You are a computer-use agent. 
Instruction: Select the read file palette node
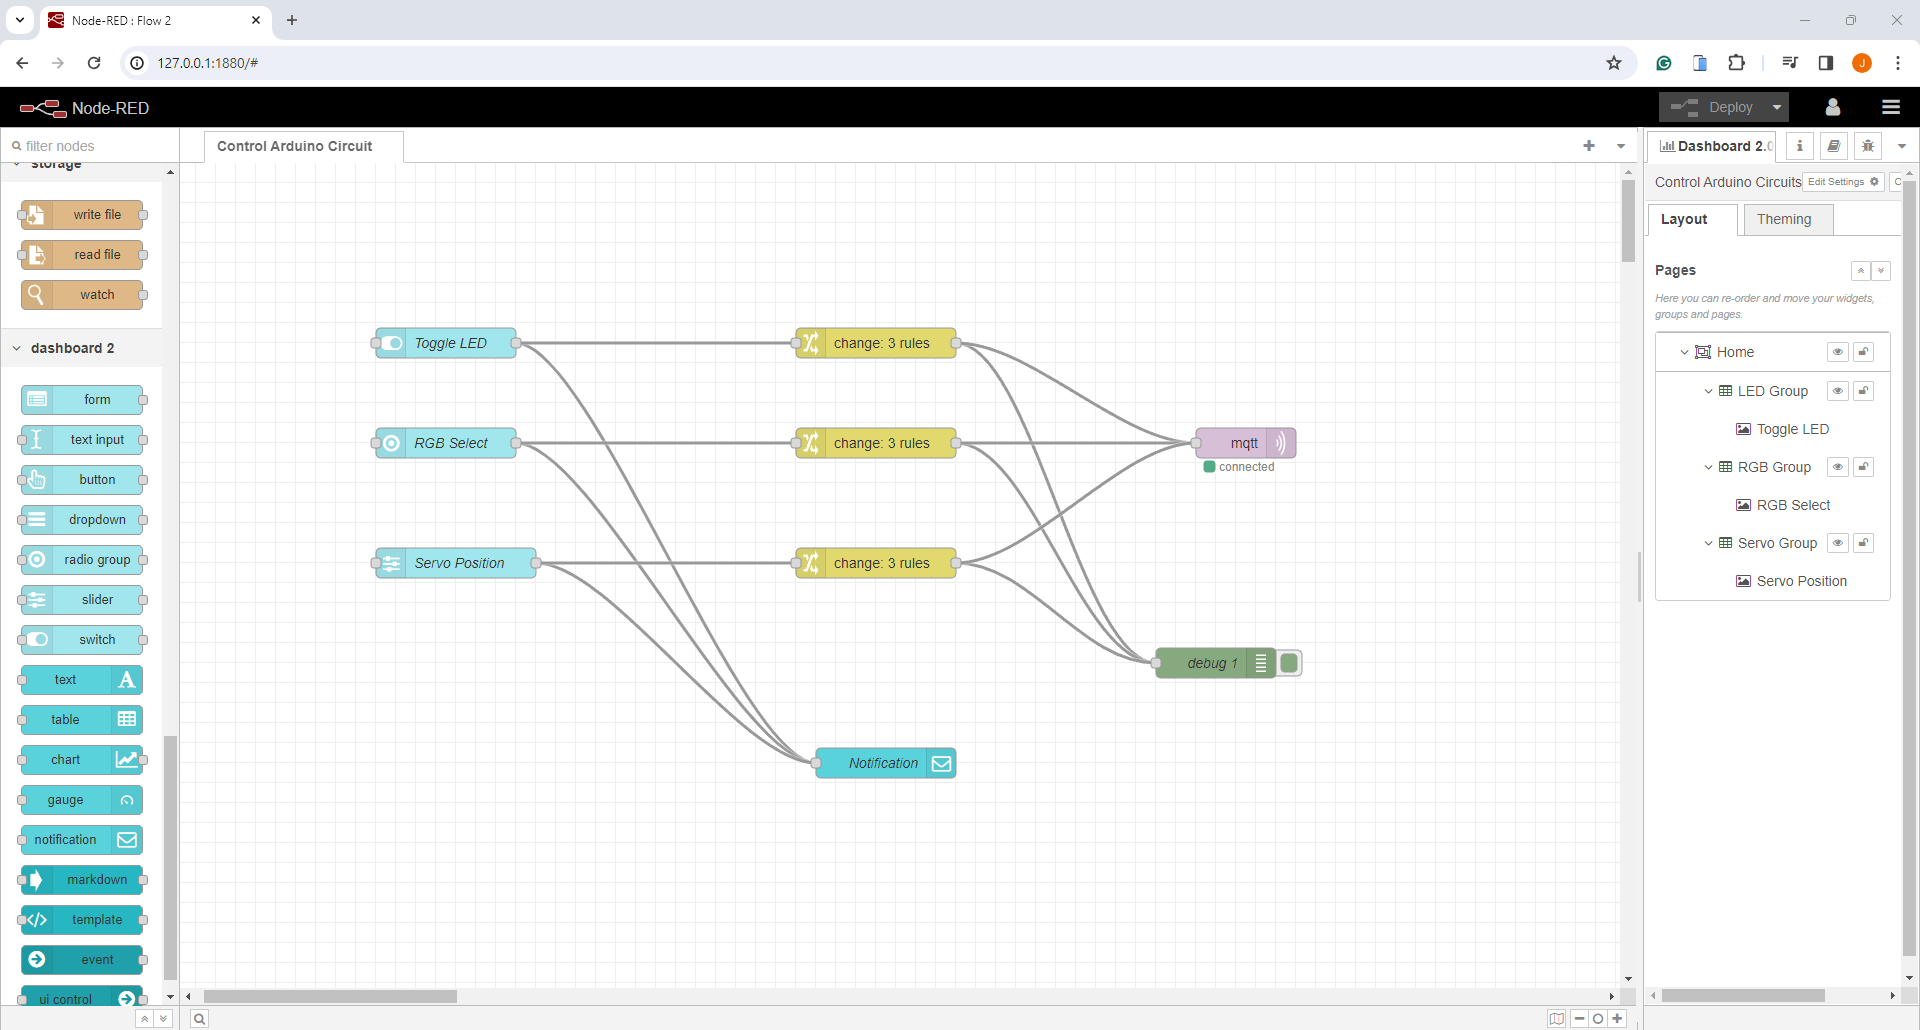[82, 255]
